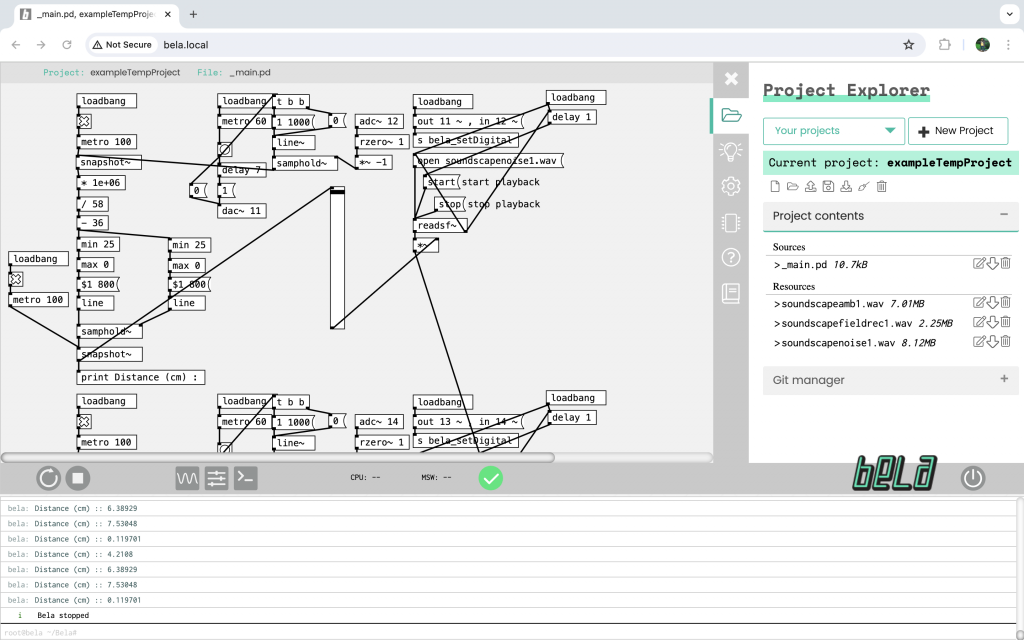1024x640 pixels.
Task: Delete soundscapenoise1.wav file
Action: point(1006,342)
